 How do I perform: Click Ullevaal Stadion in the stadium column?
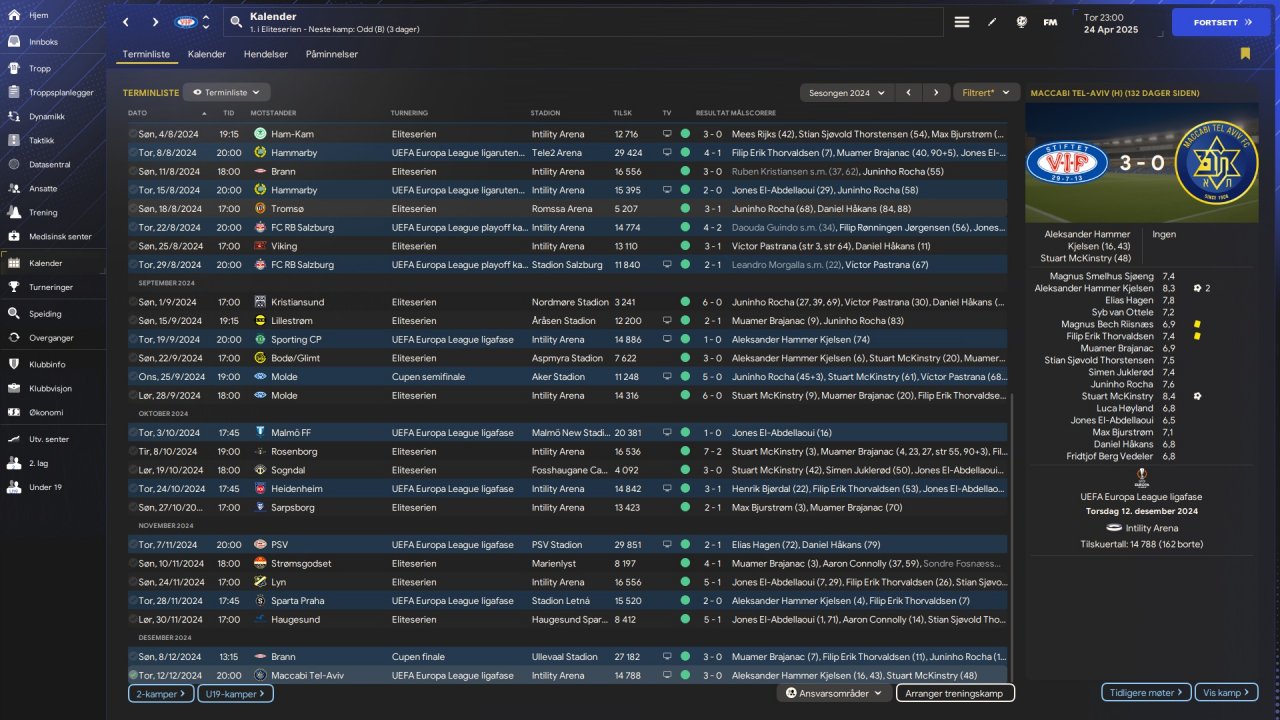pyautogui.click(x=565, y=657)
